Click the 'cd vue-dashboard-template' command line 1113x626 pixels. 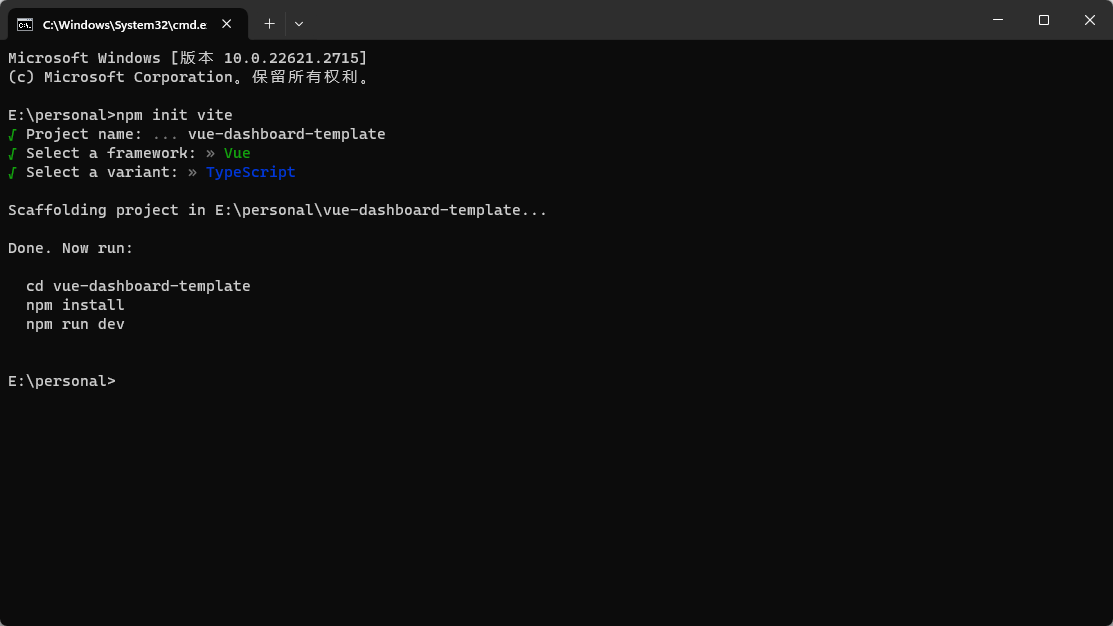pyautogui.click(x=138, y=286)
